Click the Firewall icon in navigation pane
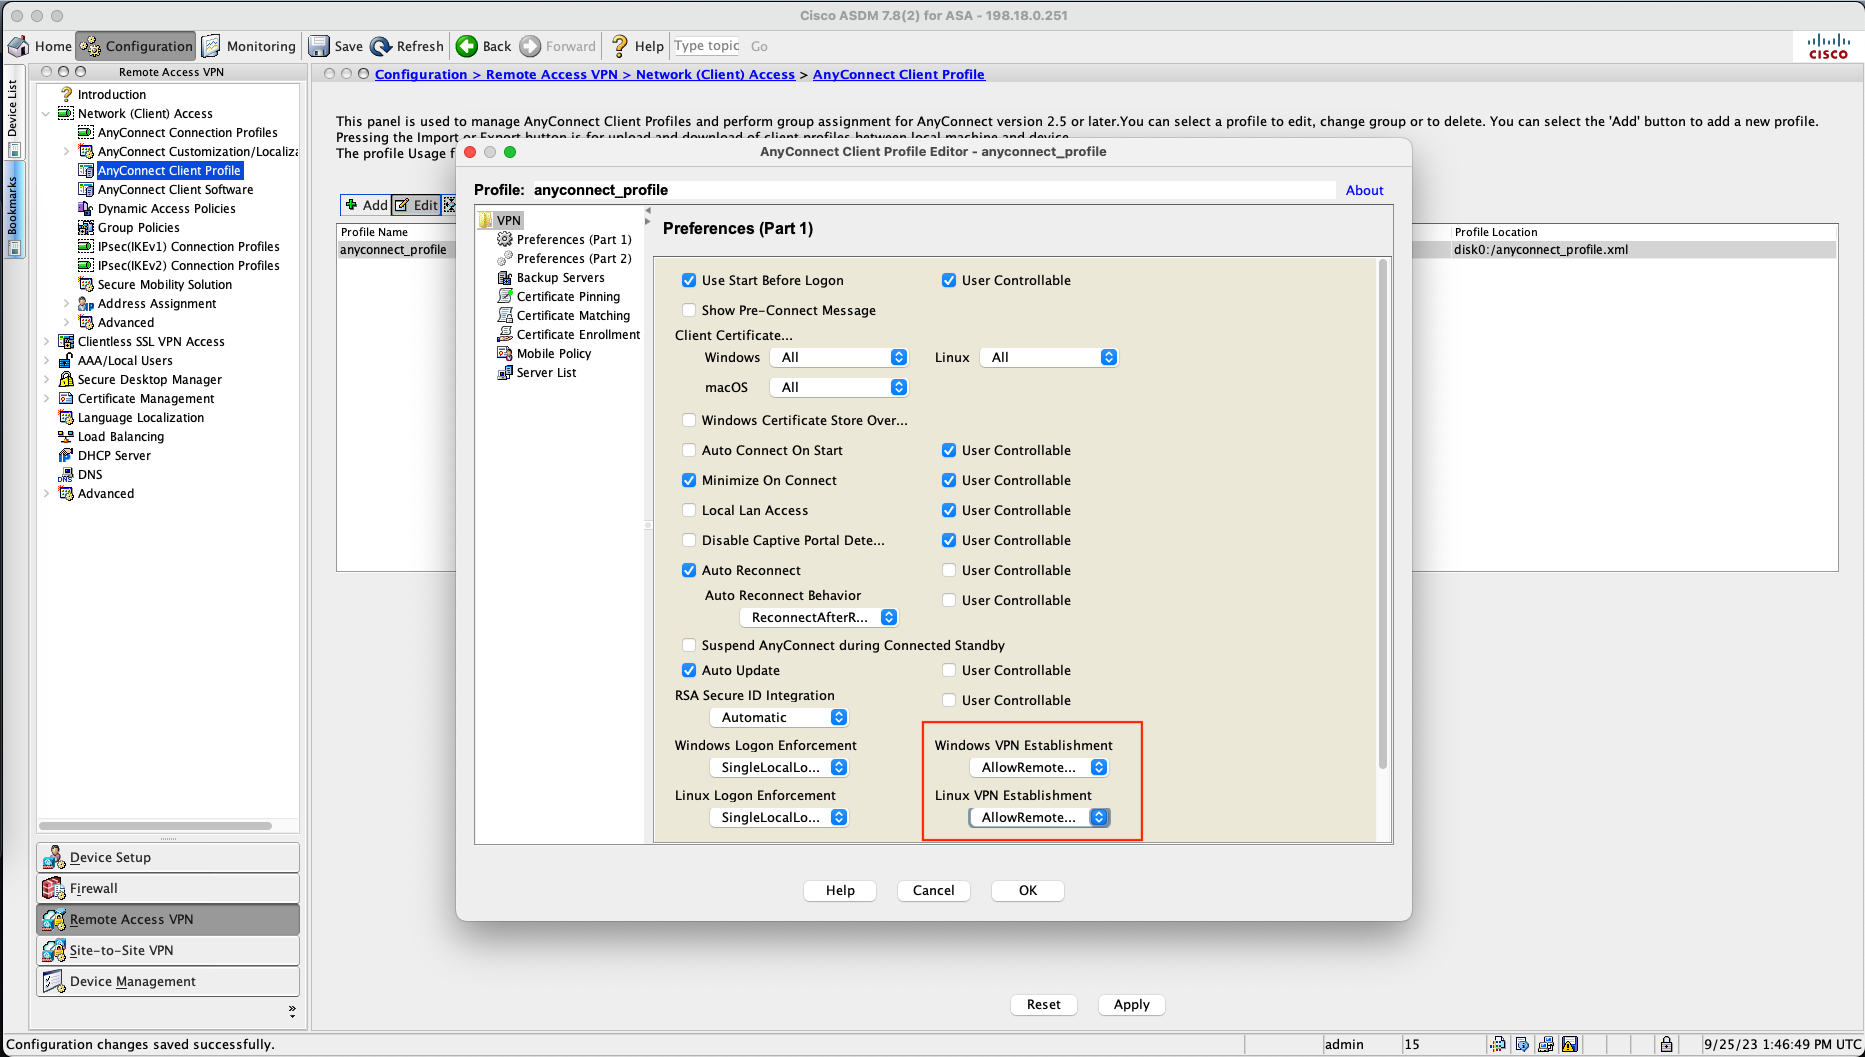 pyautogui.click(x=54, y=888)
